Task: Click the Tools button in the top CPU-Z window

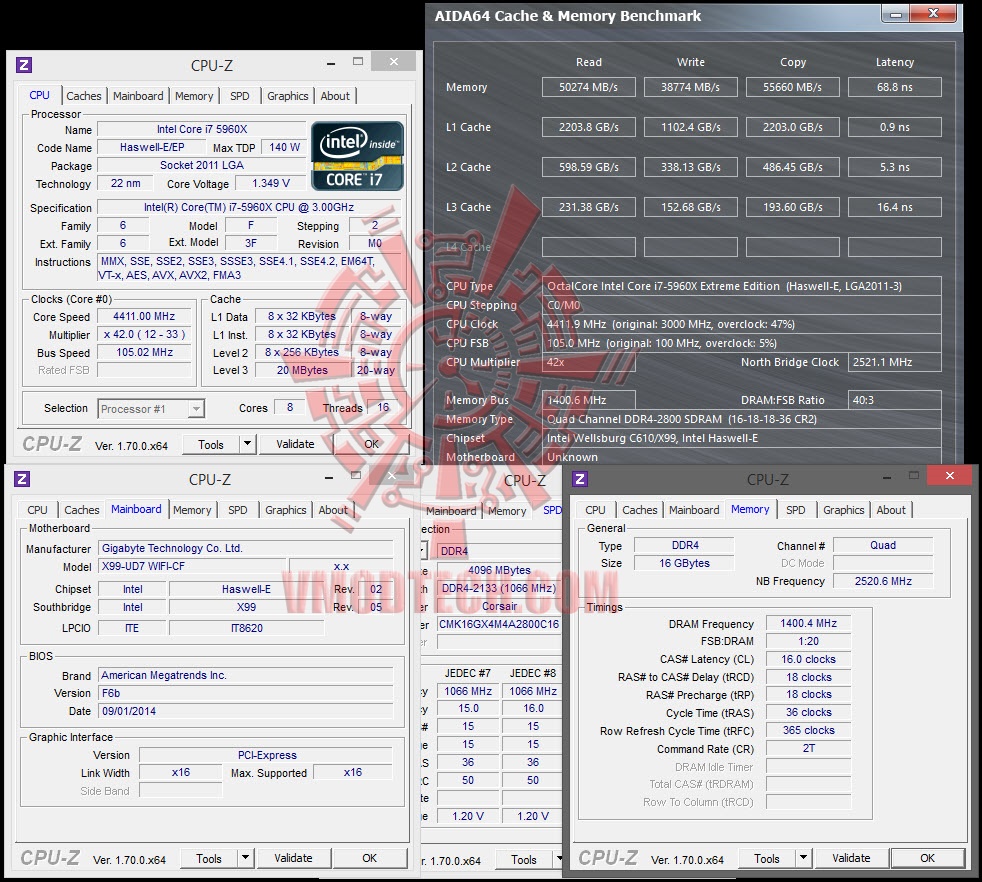Action: point(210,445)
